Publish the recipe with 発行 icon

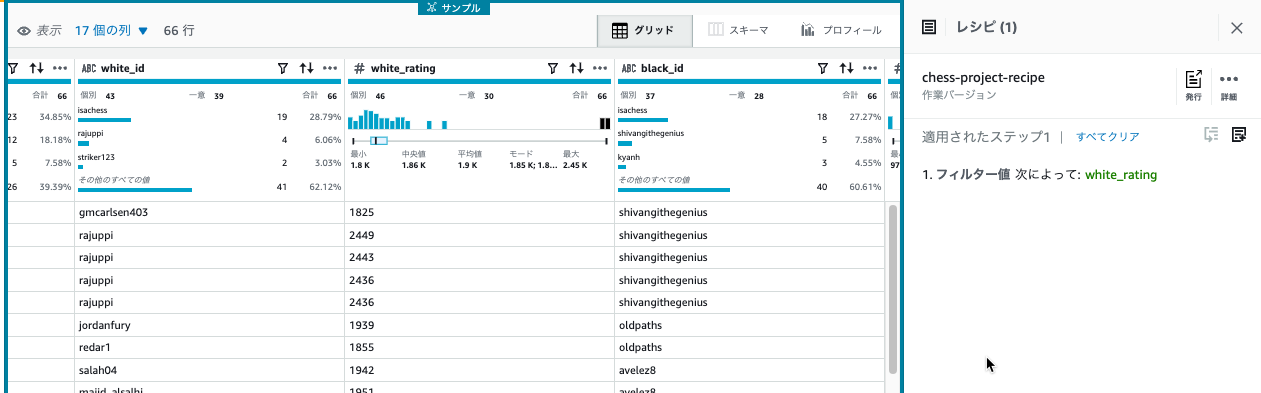(x=1193, y=87)
